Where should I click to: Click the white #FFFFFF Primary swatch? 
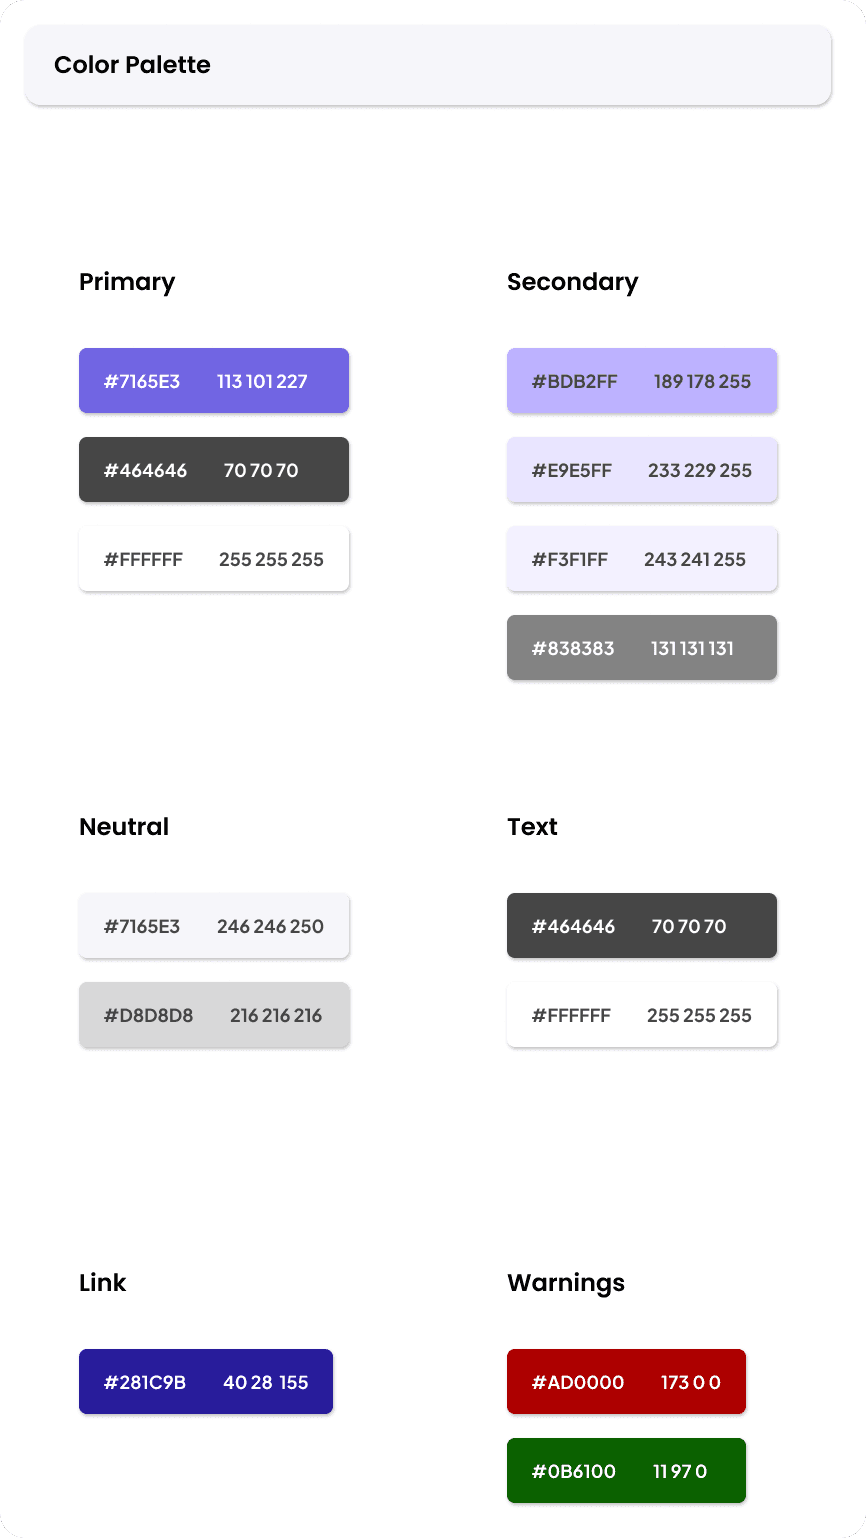click(213, 558)
